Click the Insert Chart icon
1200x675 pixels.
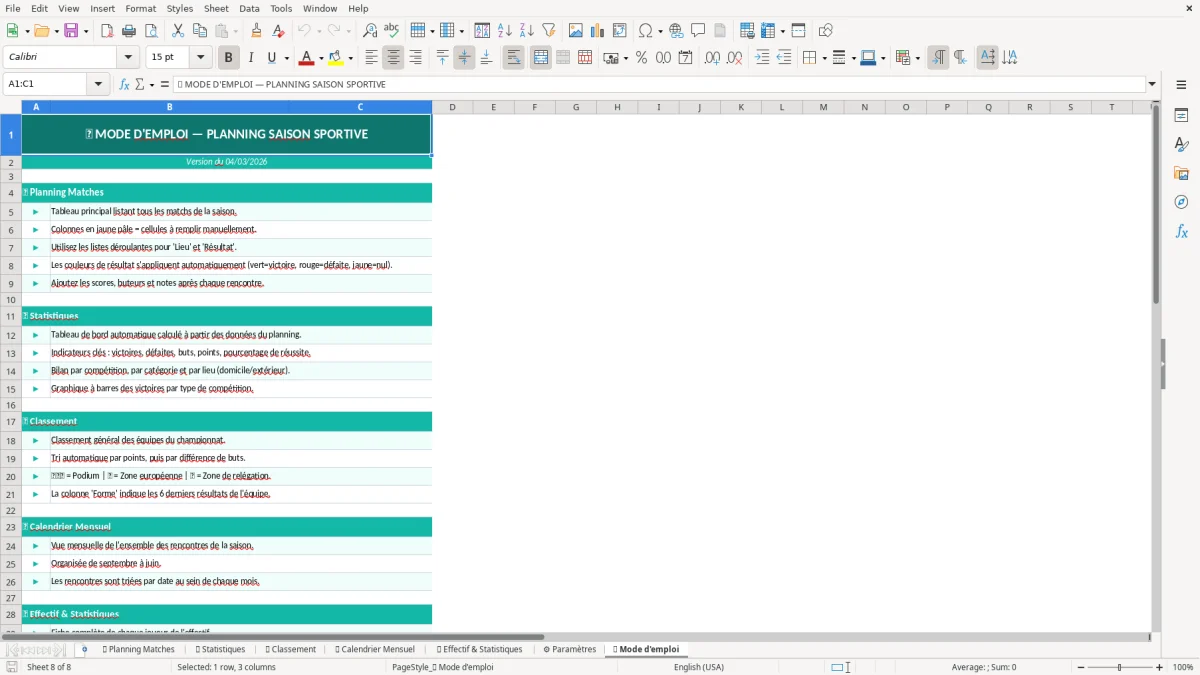pos(598,31)
